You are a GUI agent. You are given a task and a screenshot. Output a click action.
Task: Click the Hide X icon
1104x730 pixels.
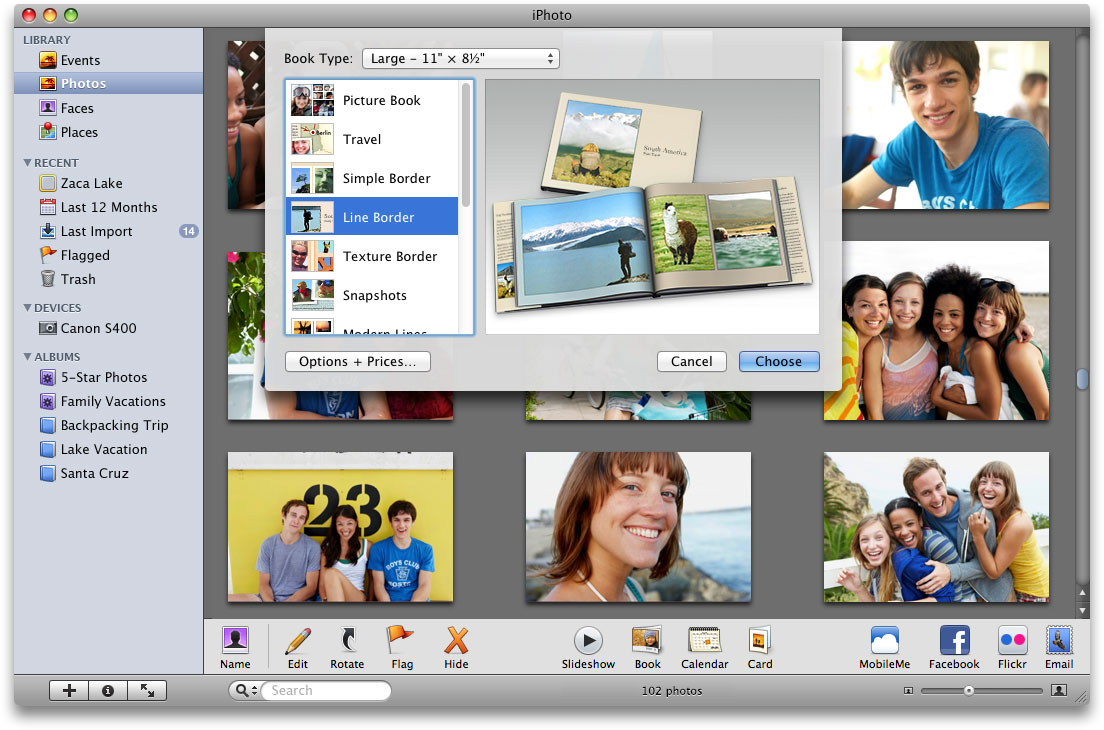[x=456, y=641]
